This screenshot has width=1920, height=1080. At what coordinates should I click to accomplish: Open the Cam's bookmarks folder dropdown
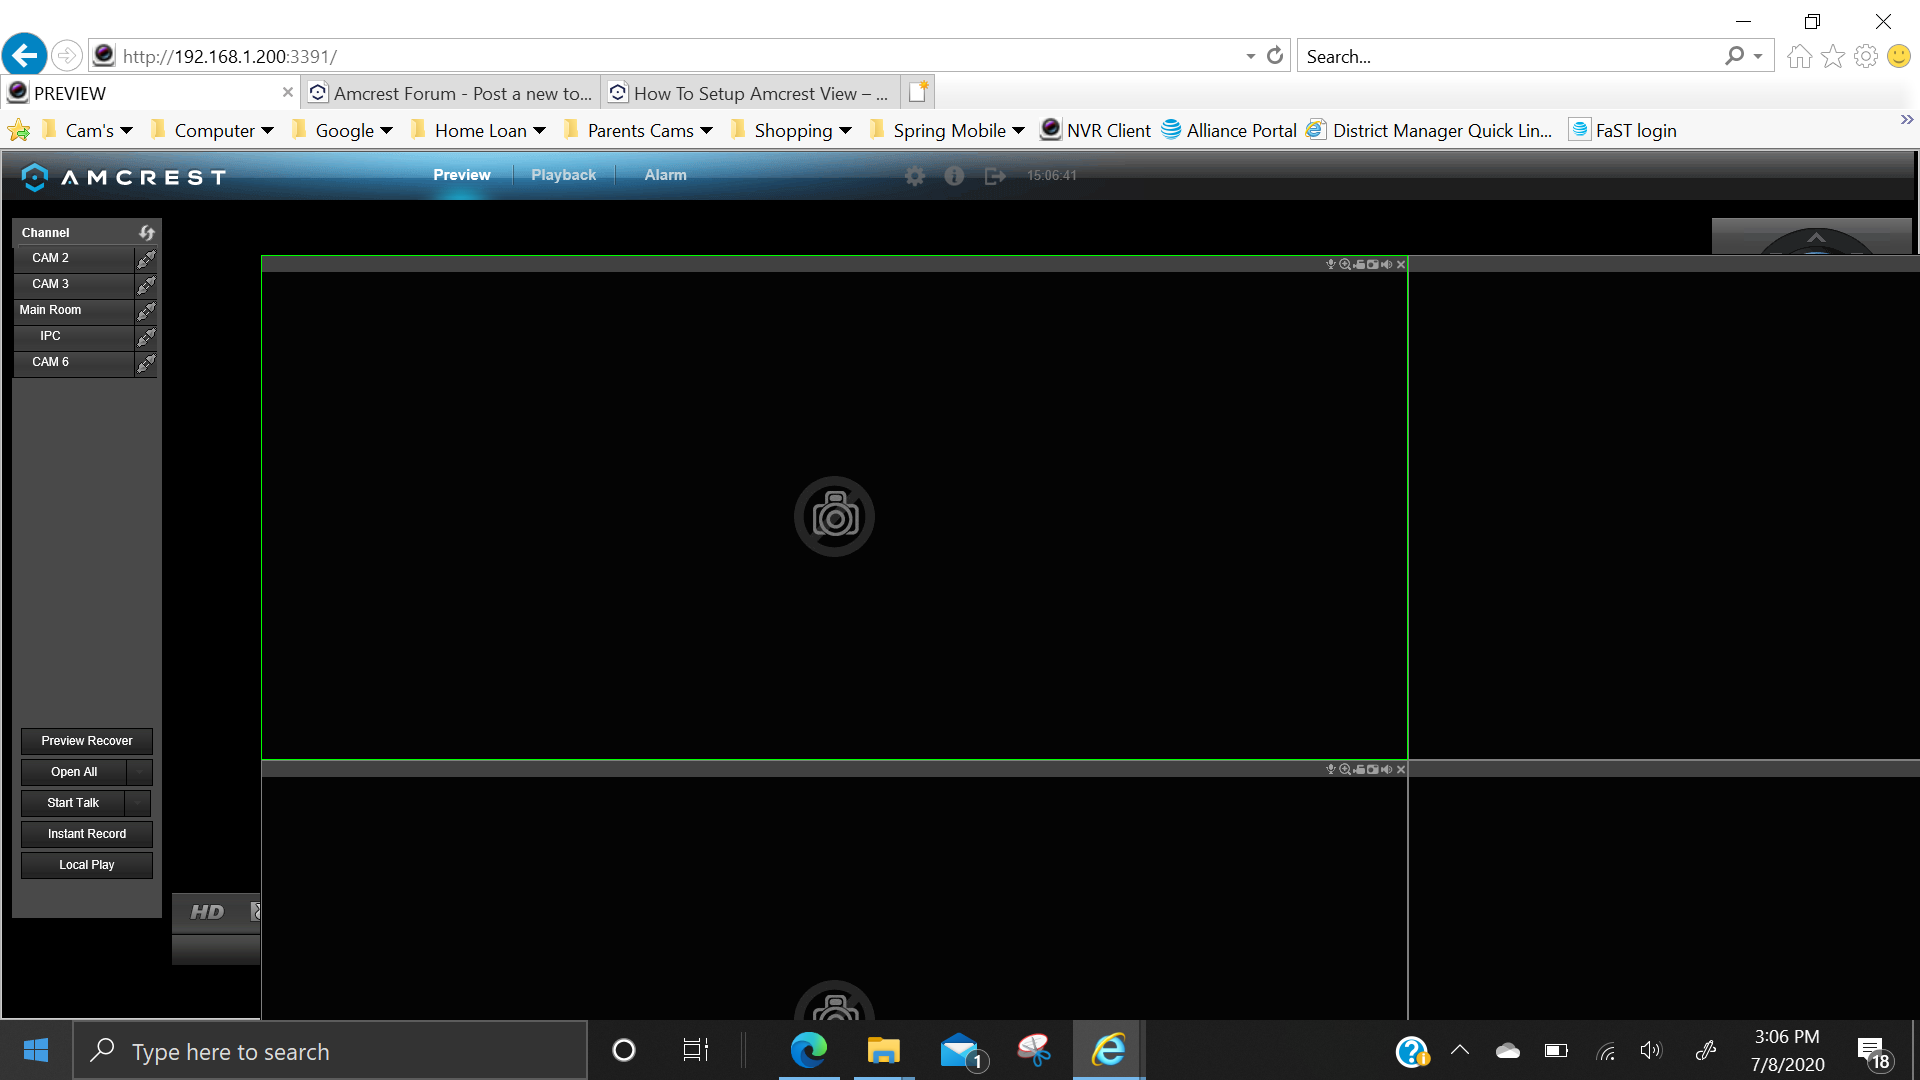tap(88, 131)
